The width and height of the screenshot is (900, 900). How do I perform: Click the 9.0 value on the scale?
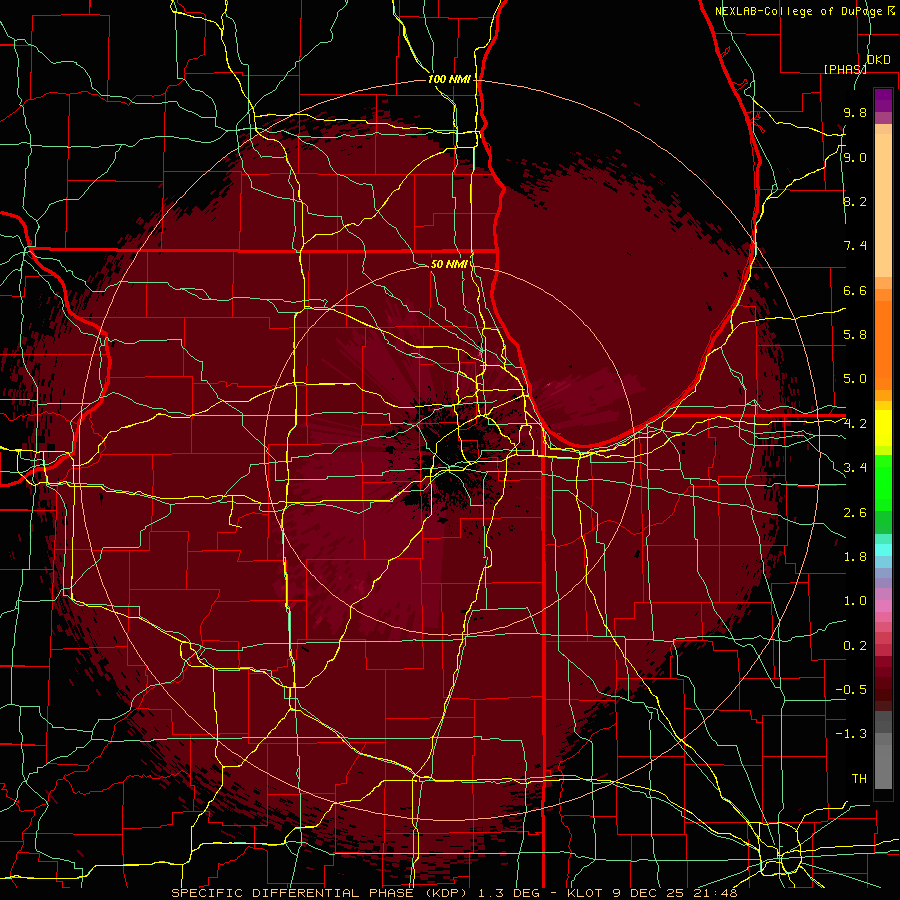pos(855,157)
